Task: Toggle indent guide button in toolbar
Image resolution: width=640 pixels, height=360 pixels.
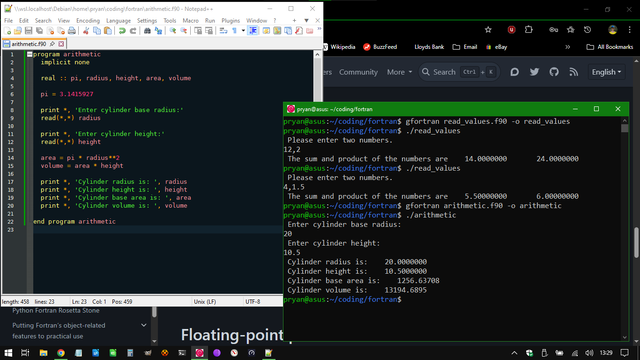Action: tap(253, 31)
